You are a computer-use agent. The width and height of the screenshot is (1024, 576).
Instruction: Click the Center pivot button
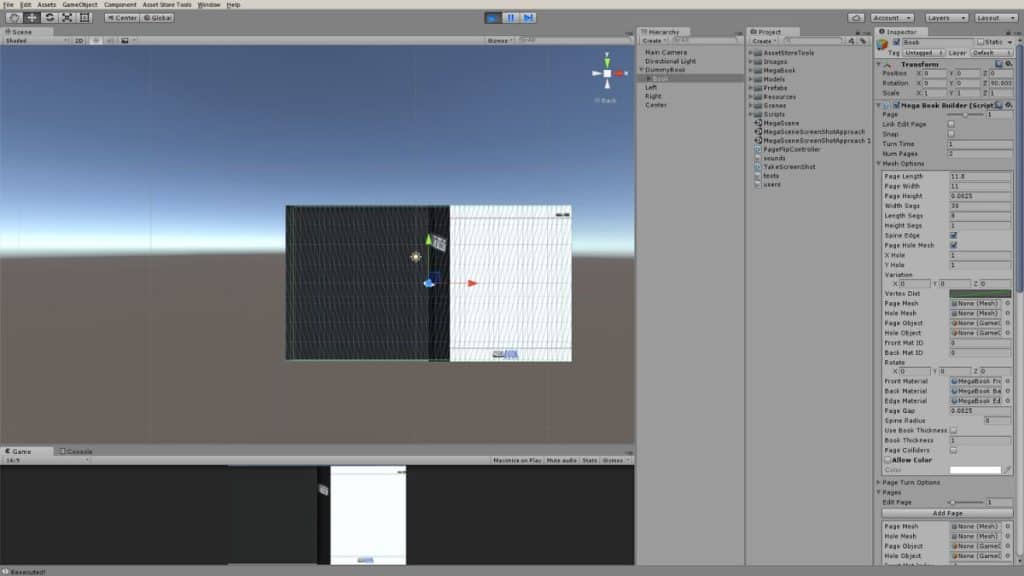point(121,18)
